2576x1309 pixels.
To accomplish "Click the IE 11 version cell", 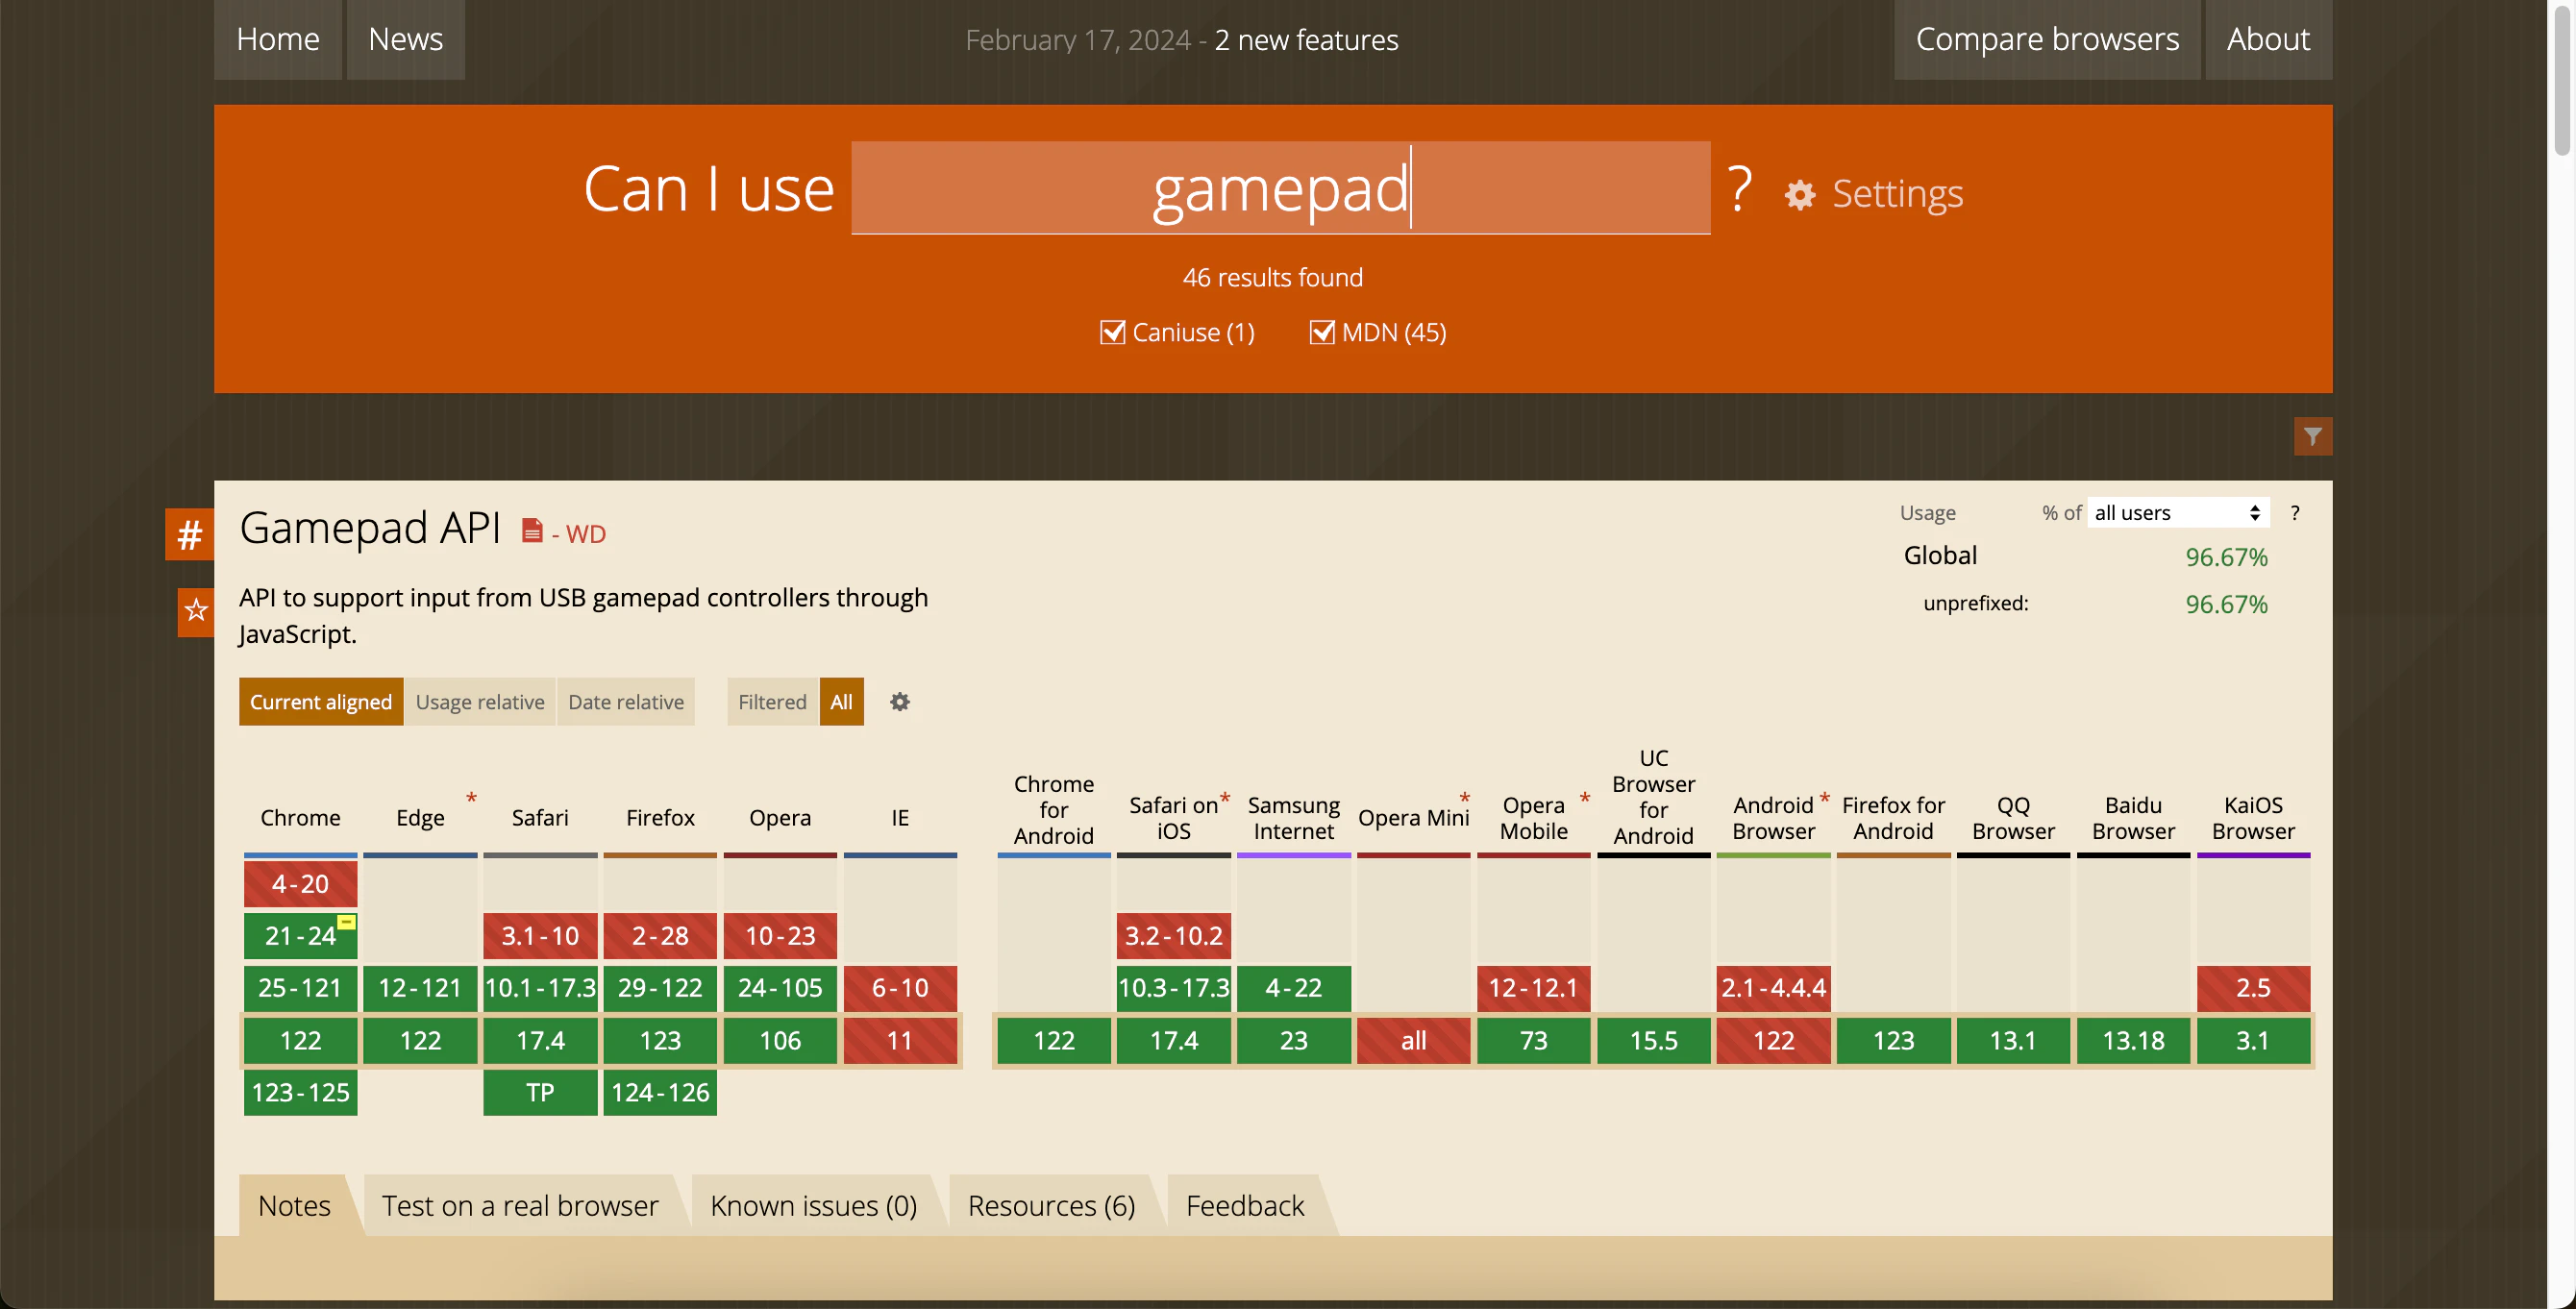I will tap(900, 1040).
